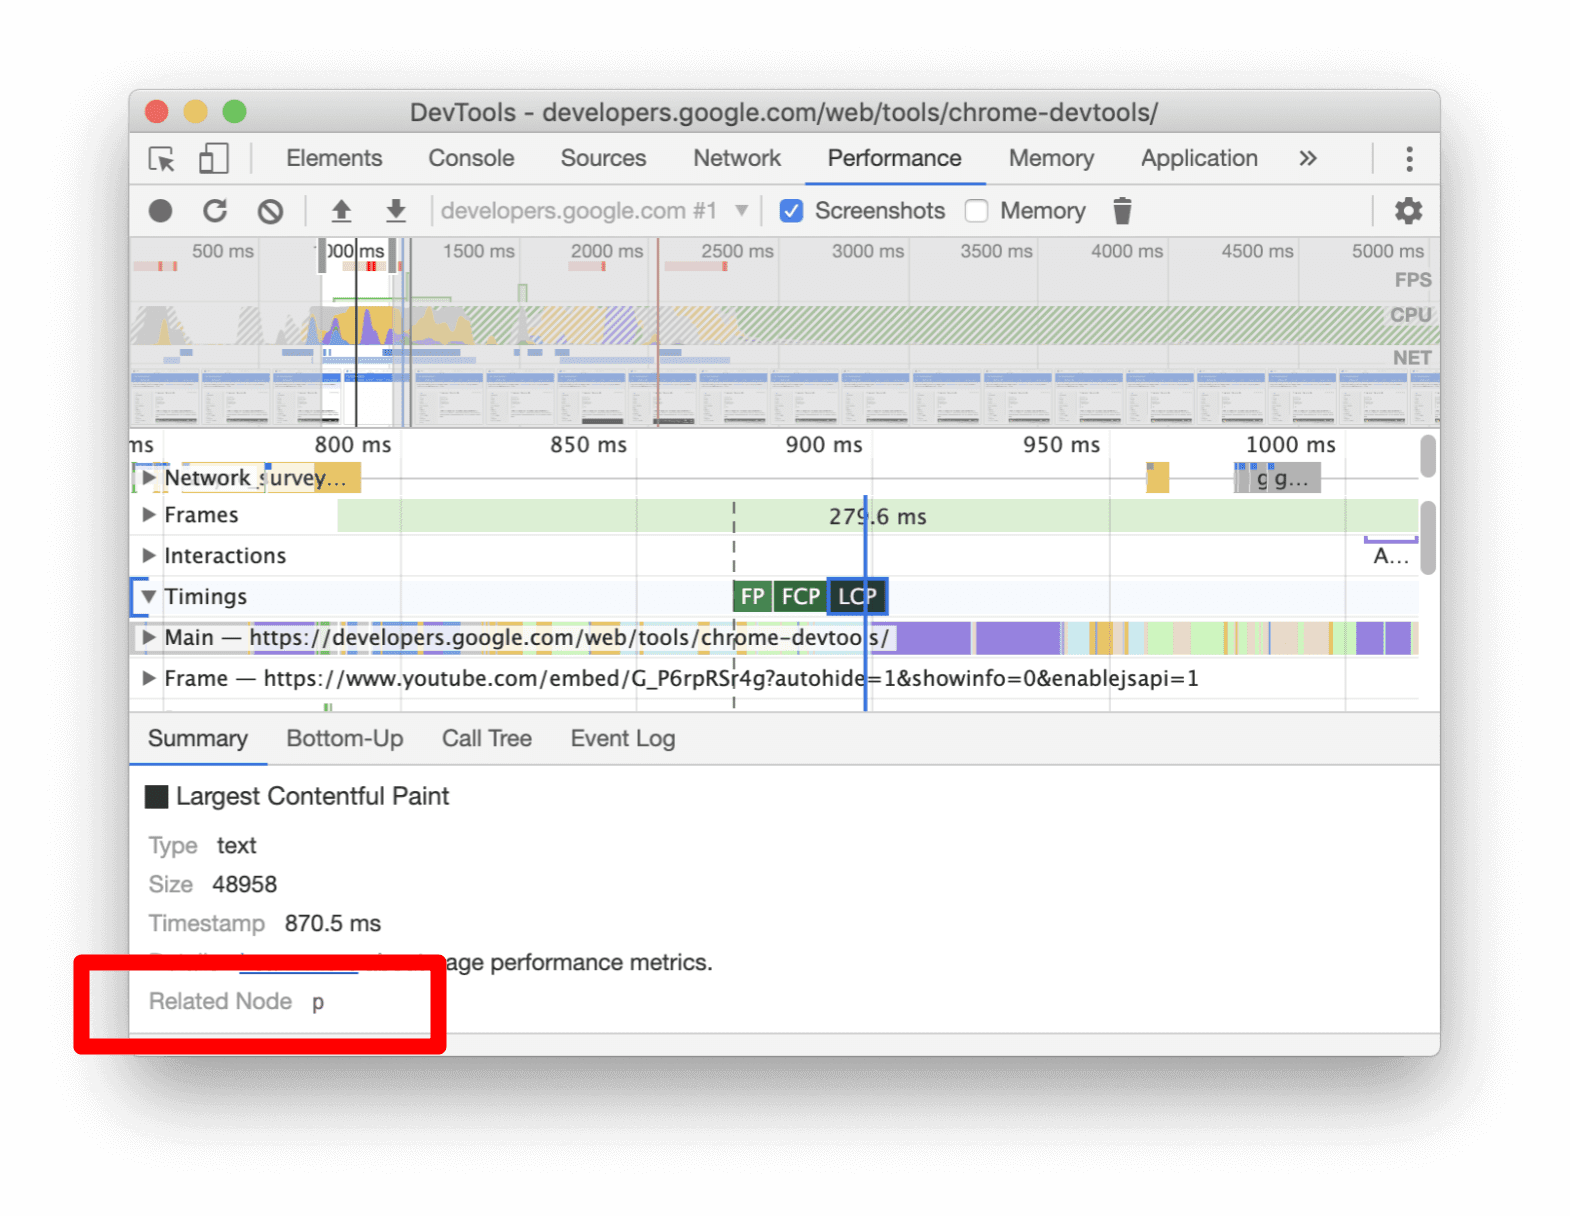1570x1216 pixels.
Task: Click the Related Node p link
Action: tap(318, 1002)
